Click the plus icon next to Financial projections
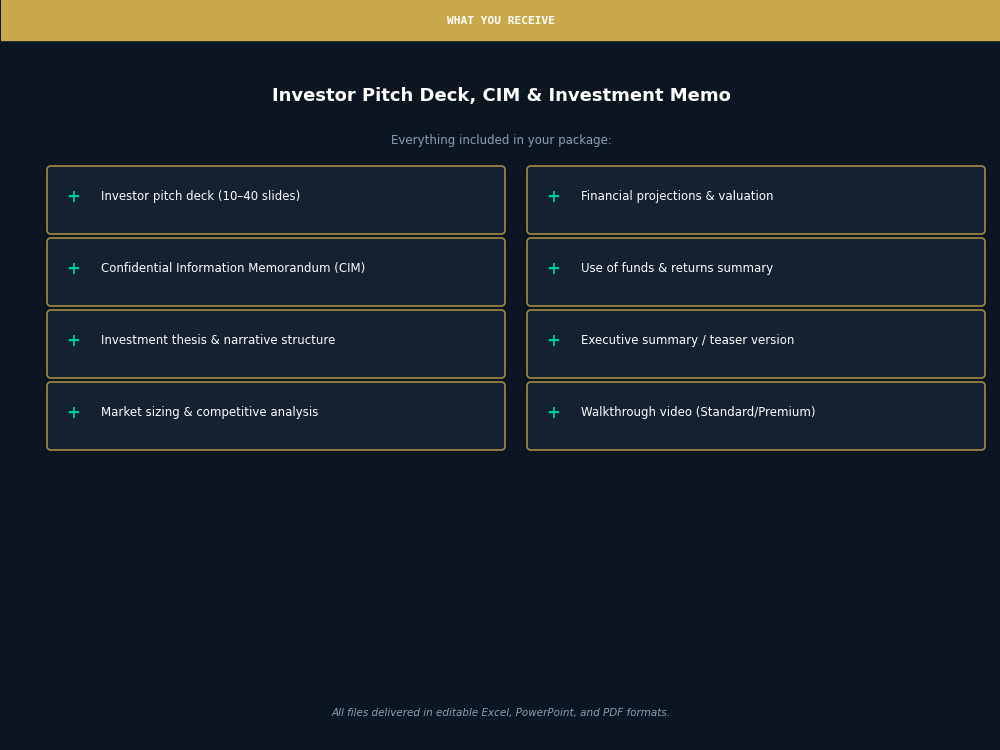This screenshot has height=750, width=1000. point(554,196)
